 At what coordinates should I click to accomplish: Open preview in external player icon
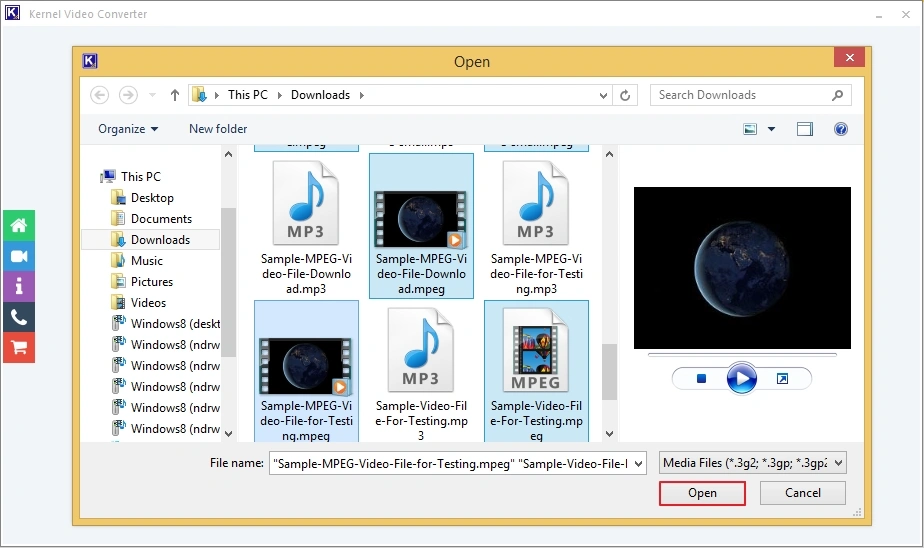click(x=782, y=378)
